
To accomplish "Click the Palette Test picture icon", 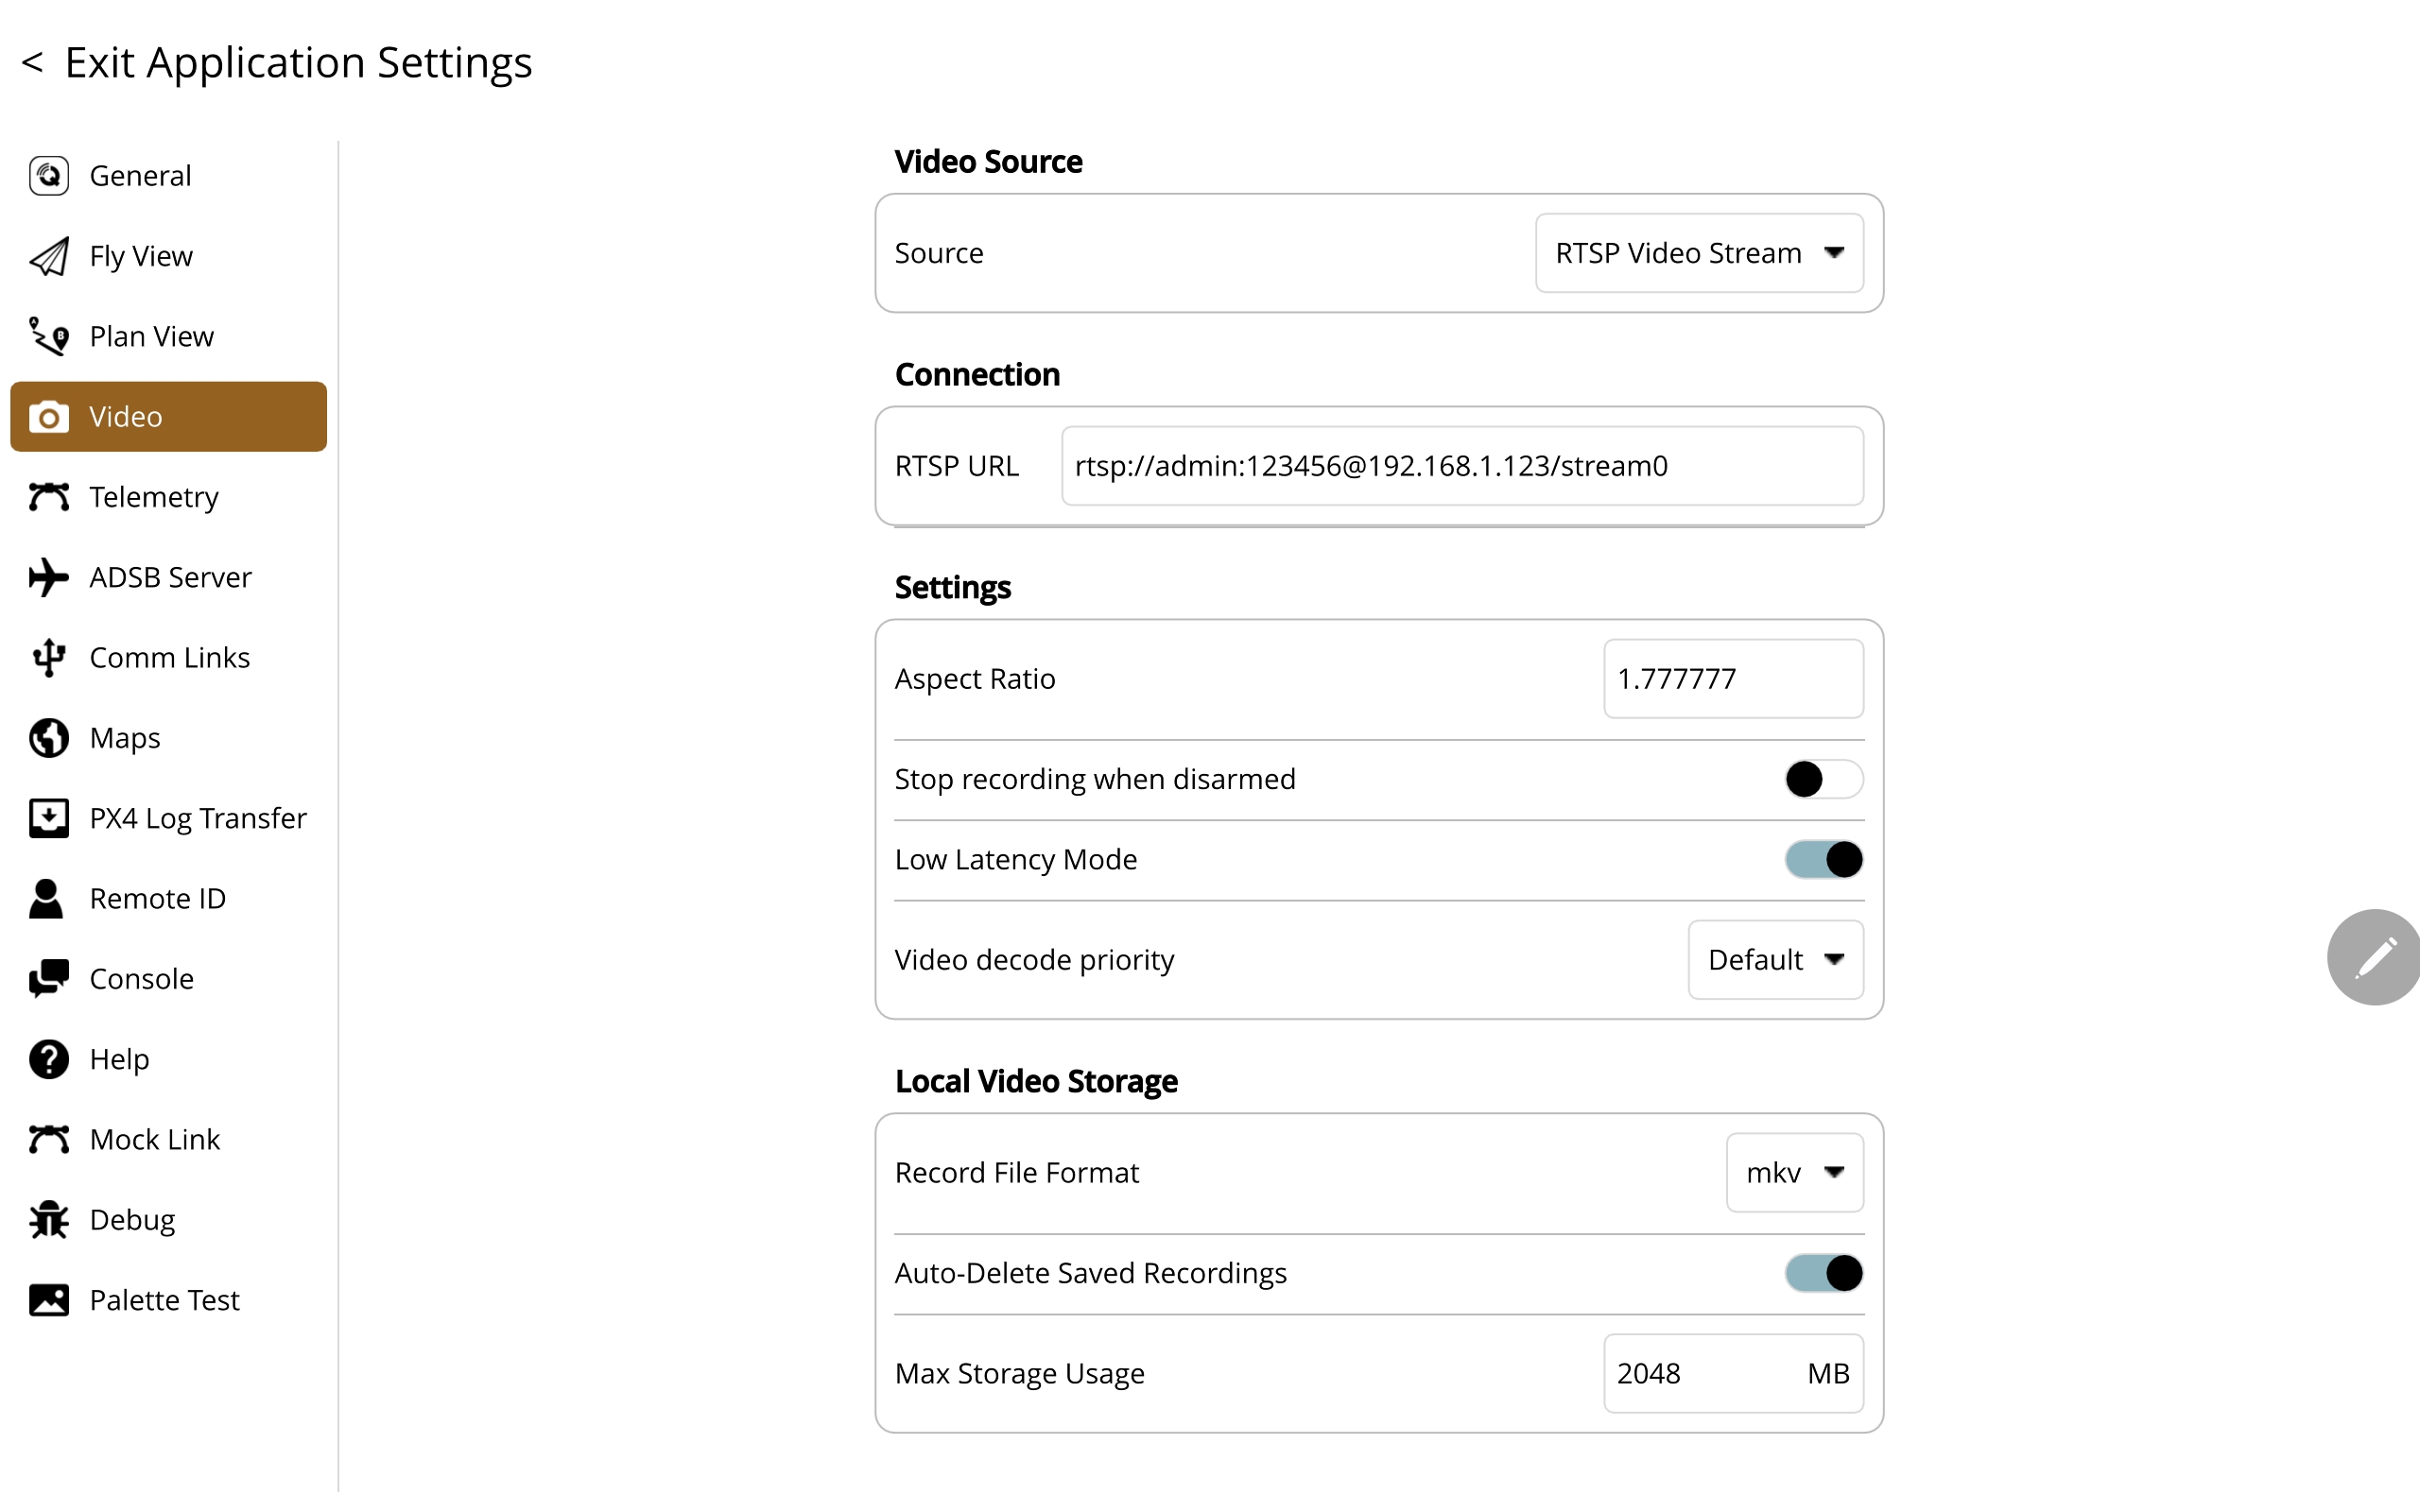I will pyautogui.click(x=48, y=1300).
